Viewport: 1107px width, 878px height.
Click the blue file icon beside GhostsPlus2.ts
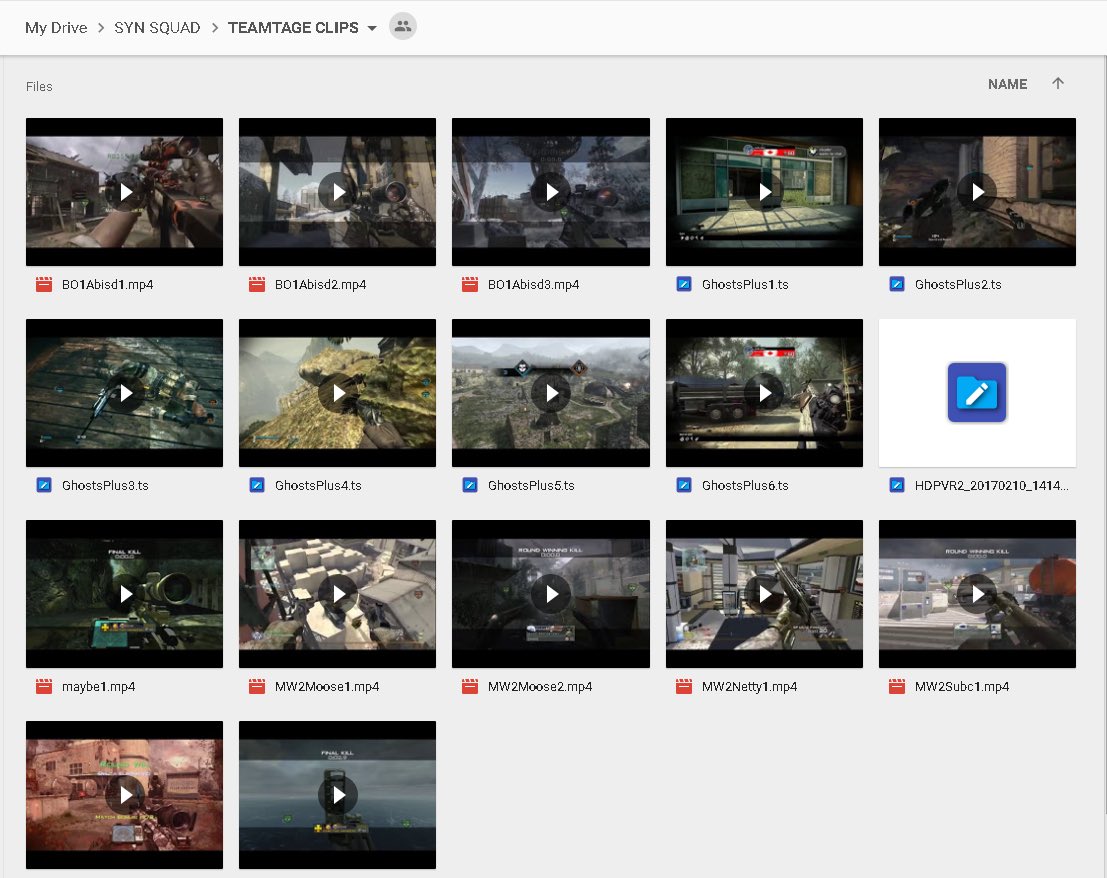click(x=897, y=284)
